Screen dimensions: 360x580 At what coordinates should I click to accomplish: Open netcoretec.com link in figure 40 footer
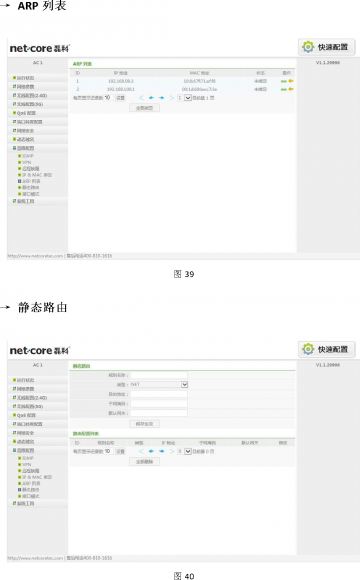pyautogui.click(x=35, y=558)
